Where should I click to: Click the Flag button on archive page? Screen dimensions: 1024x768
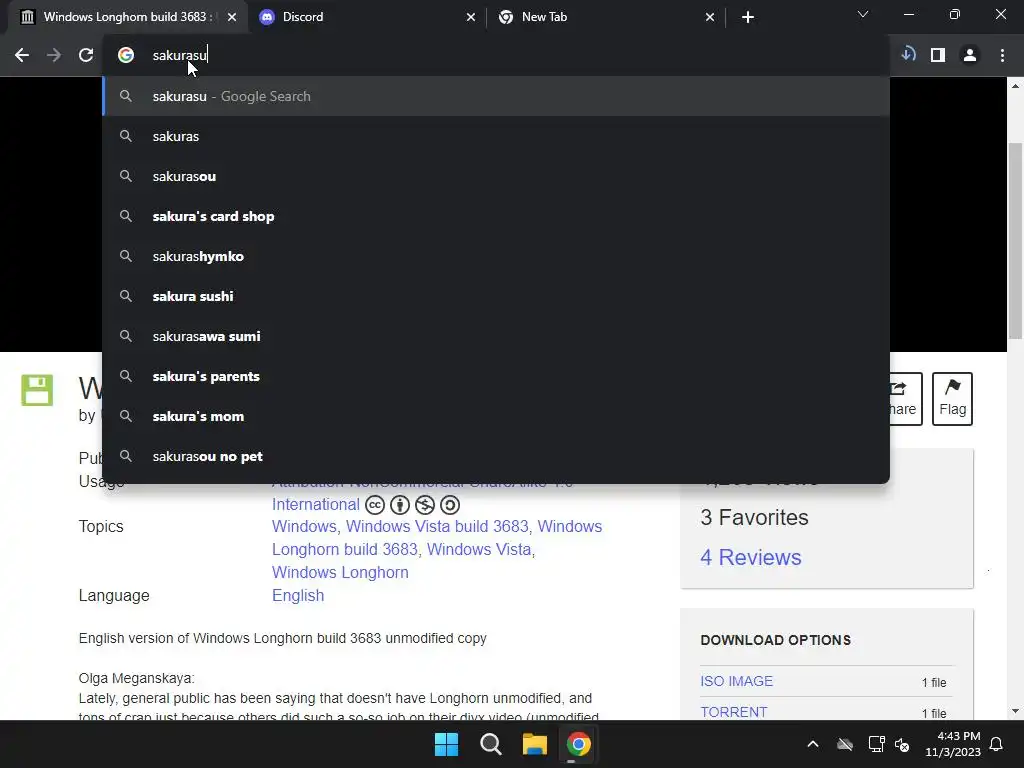tap(952, 398)
